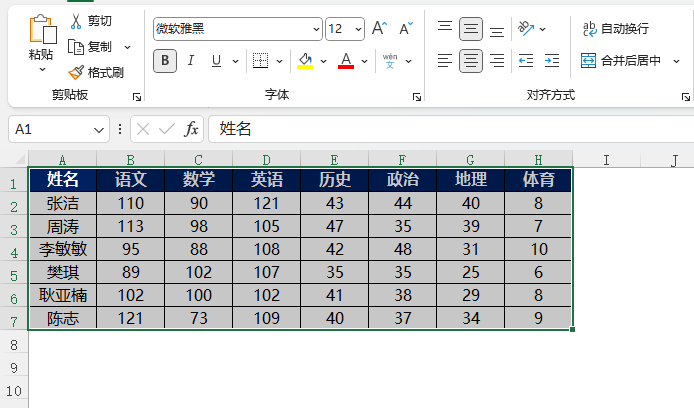Click Merge and Center (合并后居中)
This screenshot has width=694, height=408.
[x=621, y=61]
